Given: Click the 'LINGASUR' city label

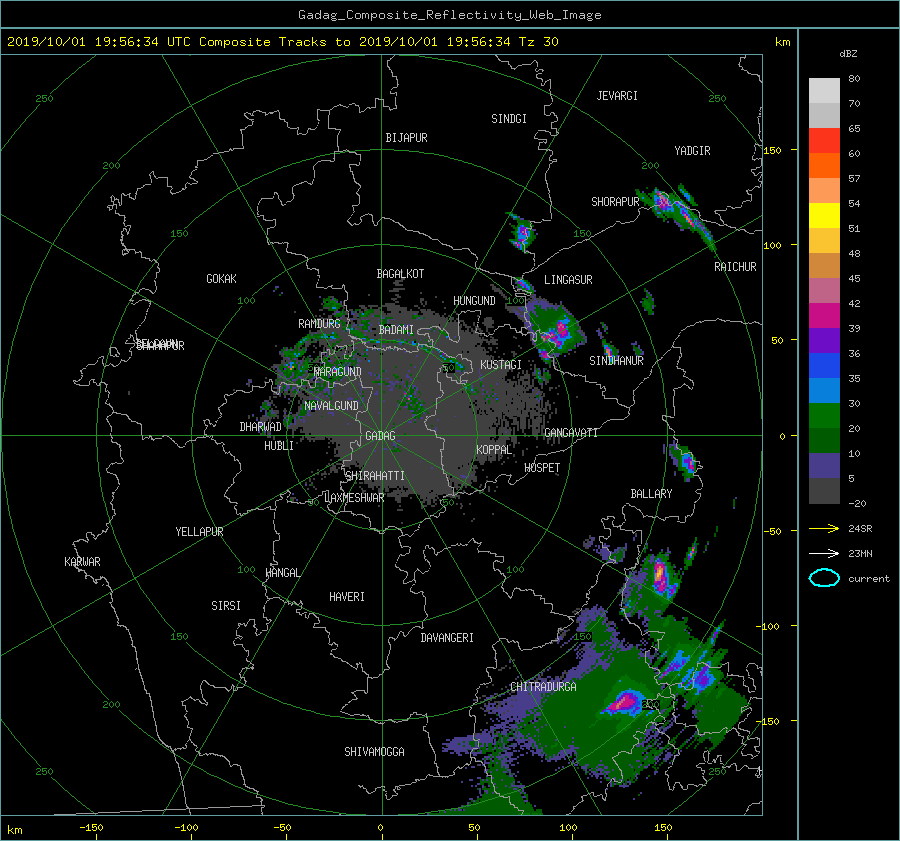Looking at the screenshot, I should tap(568, 280).
